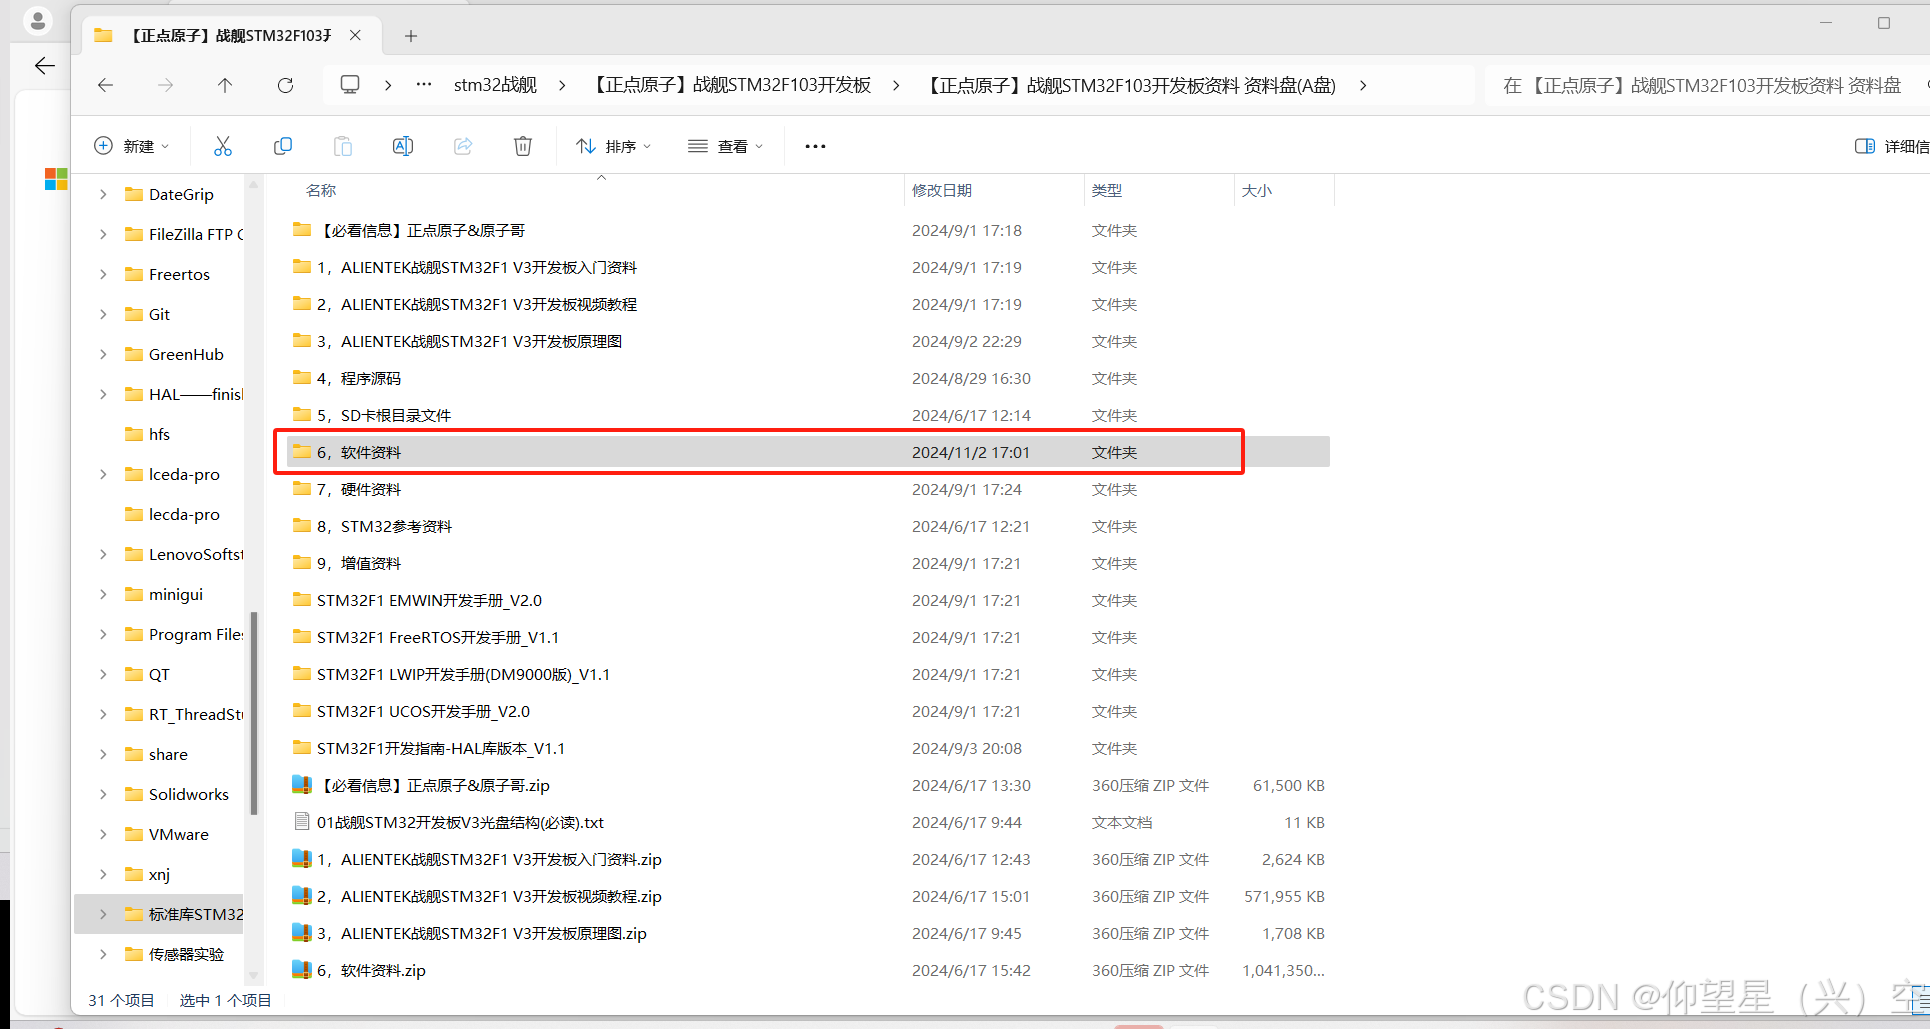Go forward with the right arrow button

165,85
